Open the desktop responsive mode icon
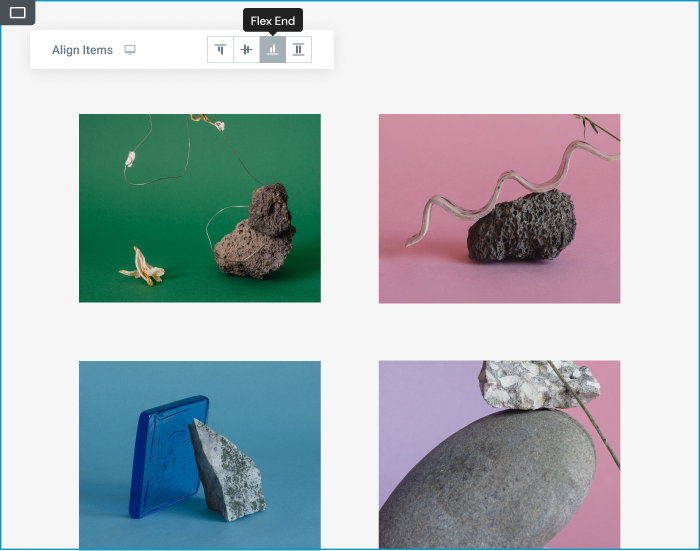The height and width of the screenshot is (551, 700). (130, 50)
